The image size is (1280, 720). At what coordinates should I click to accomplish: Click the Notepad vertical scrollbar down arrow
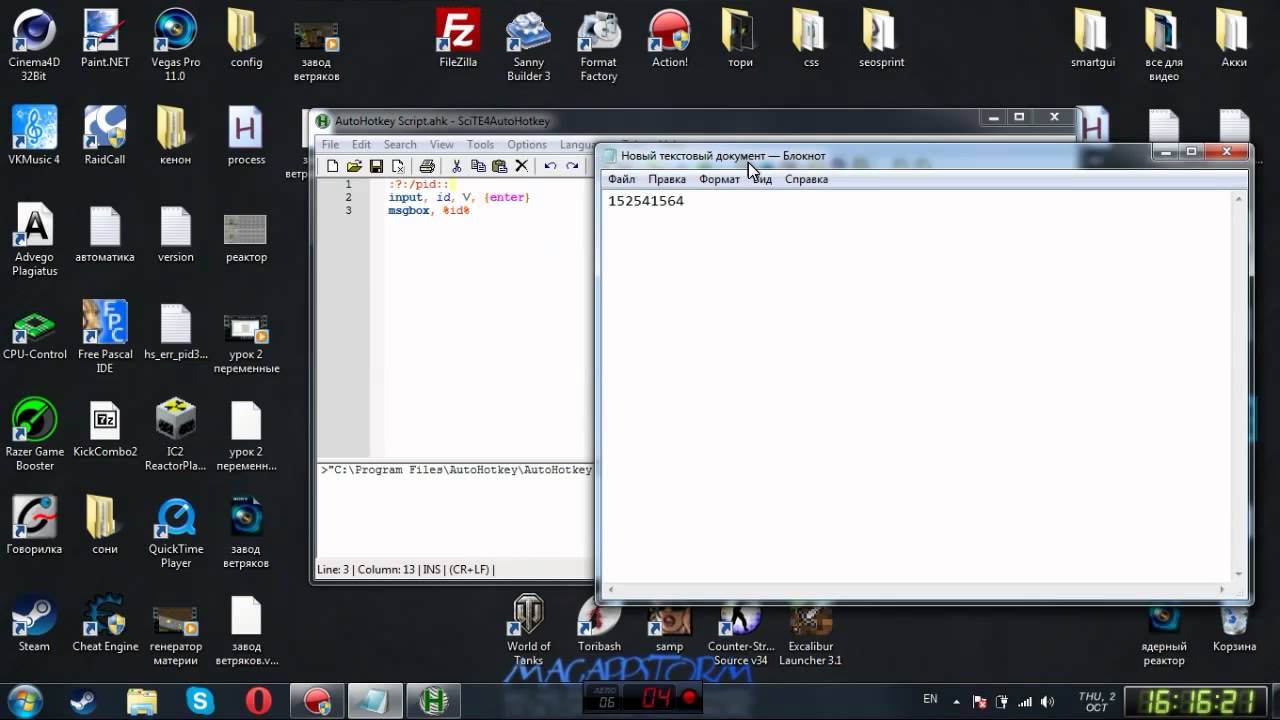click(1239, 574)
